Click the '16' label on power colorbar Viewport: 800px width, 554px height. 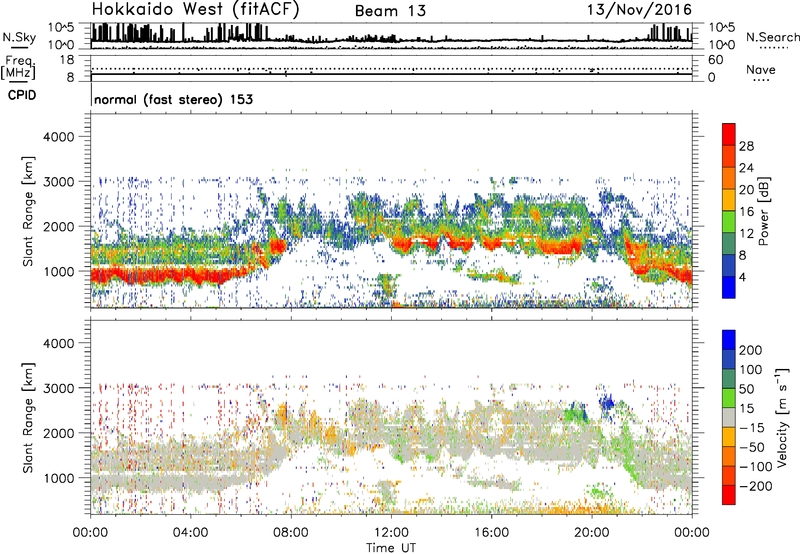tap(746, 212)
